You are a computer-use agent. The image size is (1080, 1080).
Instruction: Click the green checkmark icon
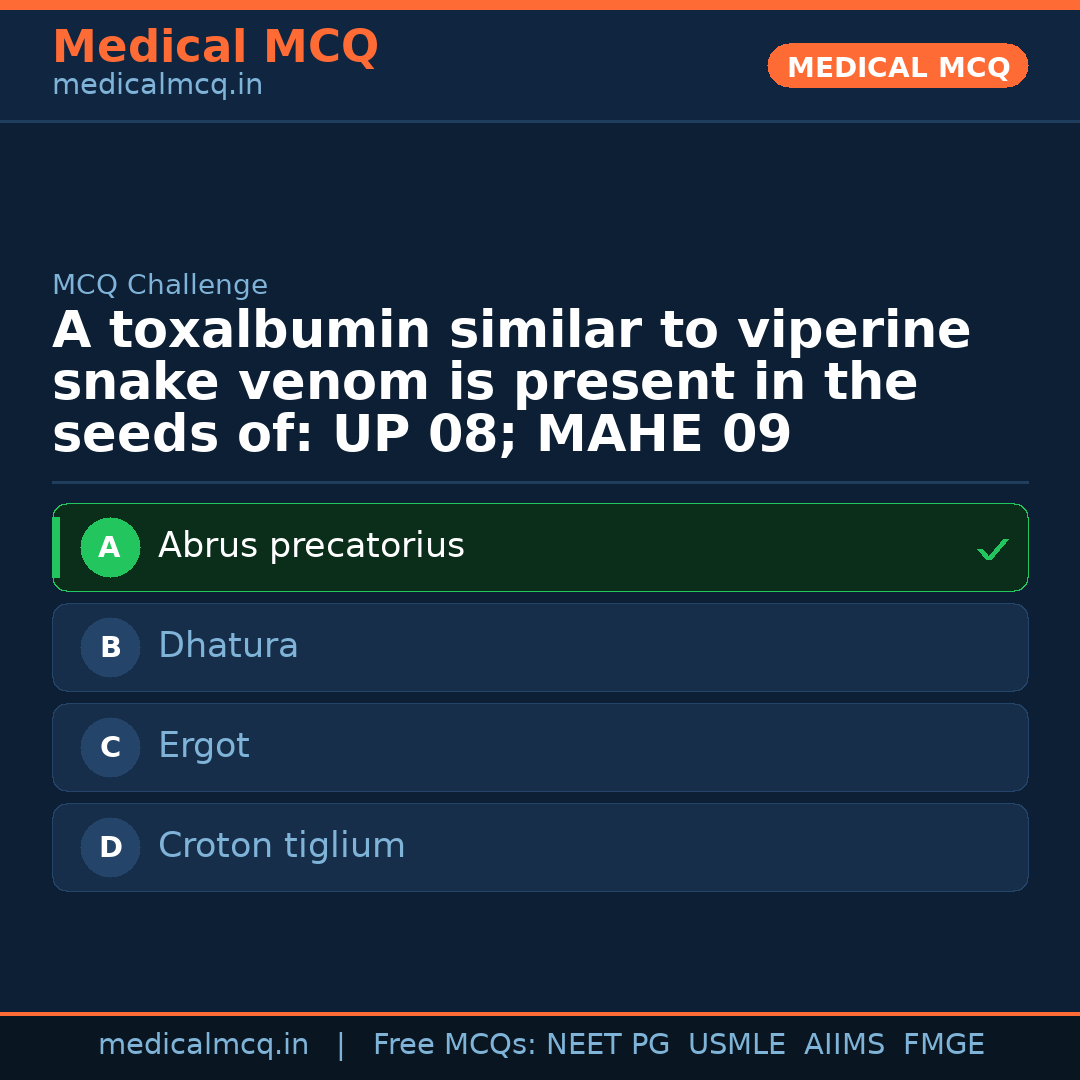[991, 548]
